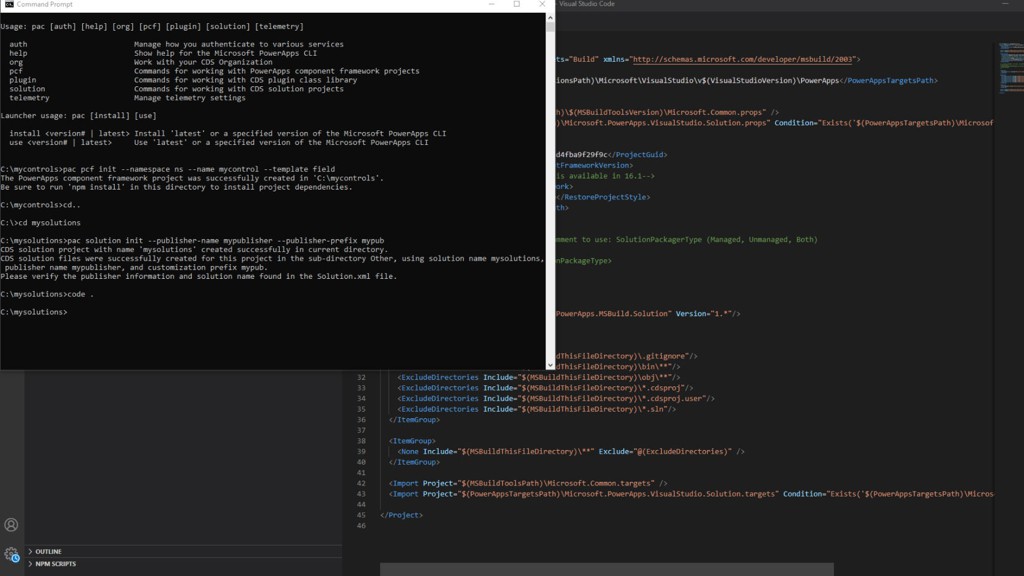Image resolution: width=1024 pixels, height=576 pixels.
Task: Click the 'cd mysolutions' command line
Action: coord(40,223)
